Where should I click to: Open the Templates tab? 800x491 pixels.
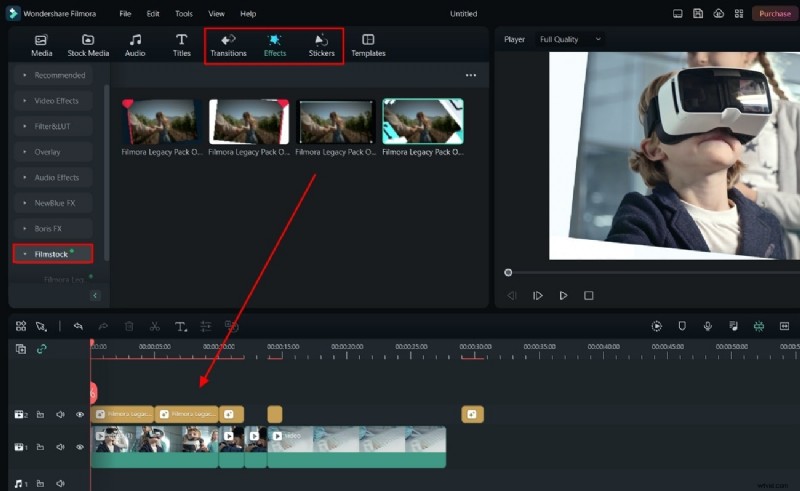[368, 45]
